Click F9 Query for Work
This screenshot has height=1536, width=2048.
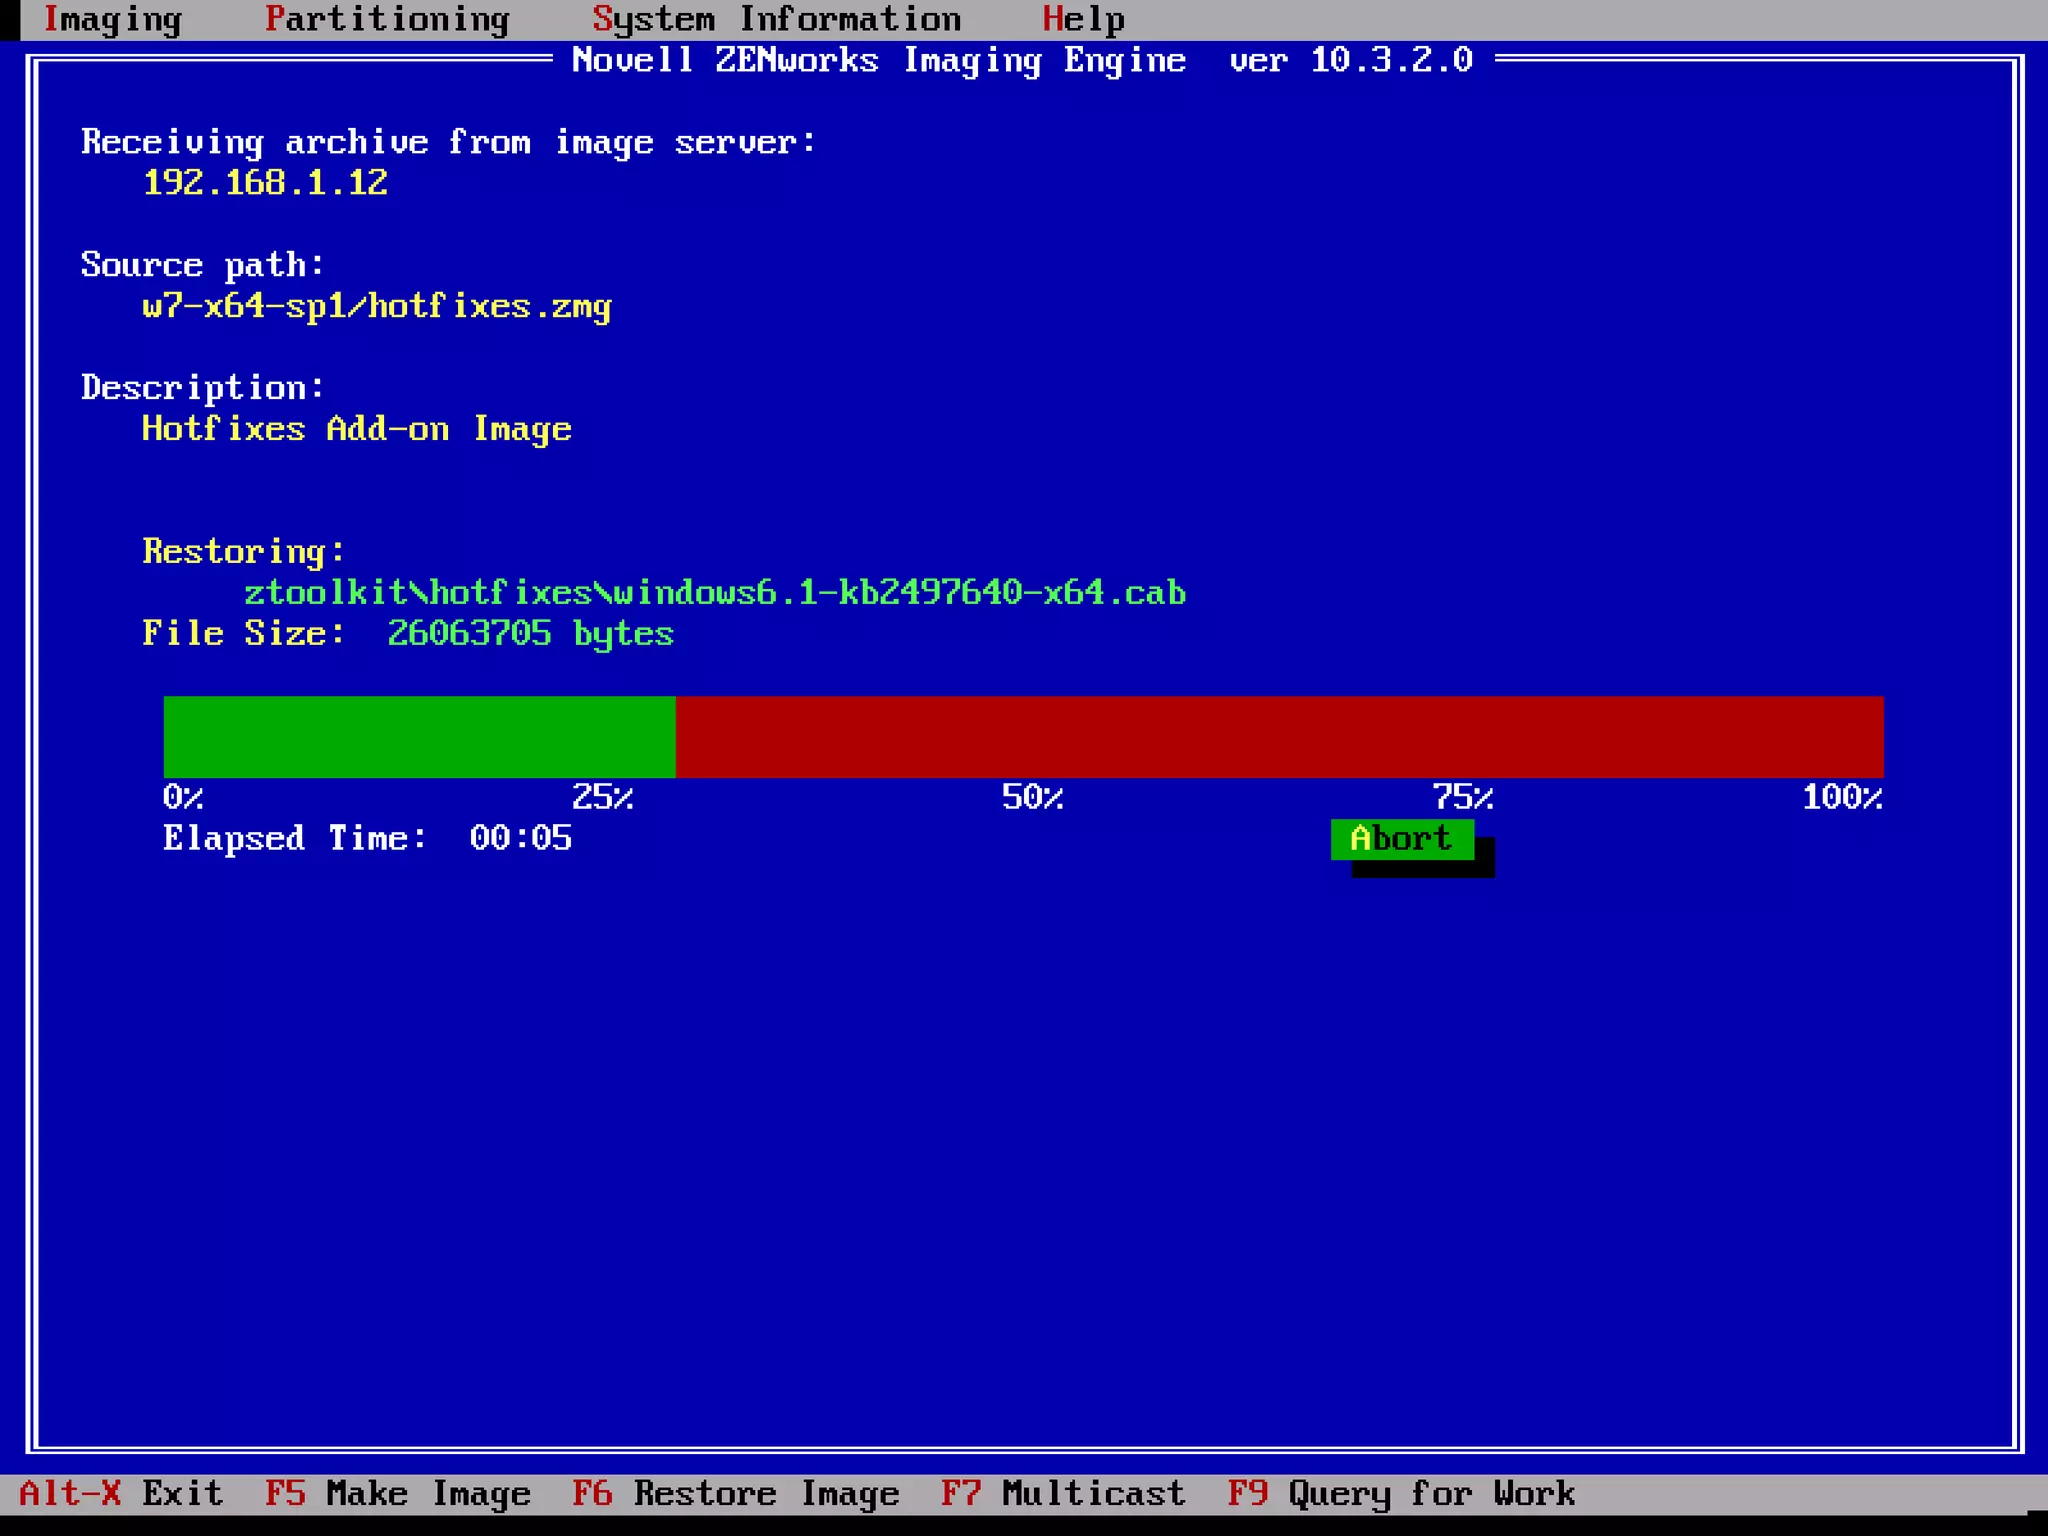coord(1401,1493)
